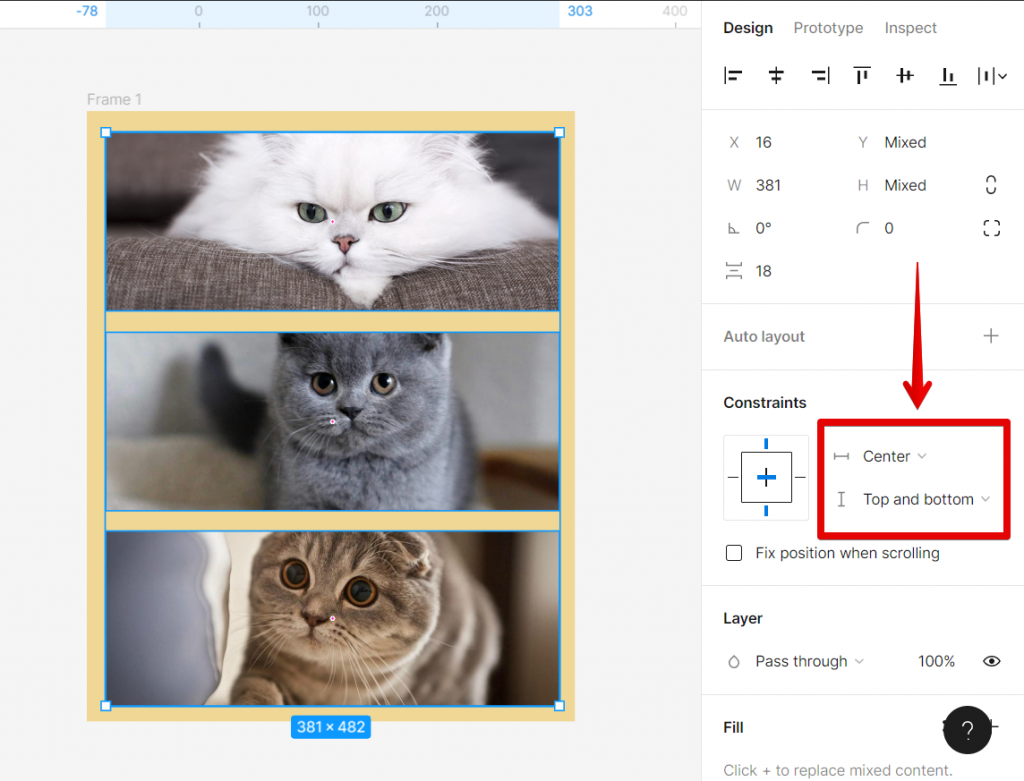Select the Align bottom icon
Image resolution: width=1024 pixels, height=781 pixels.
click(947, 75)
